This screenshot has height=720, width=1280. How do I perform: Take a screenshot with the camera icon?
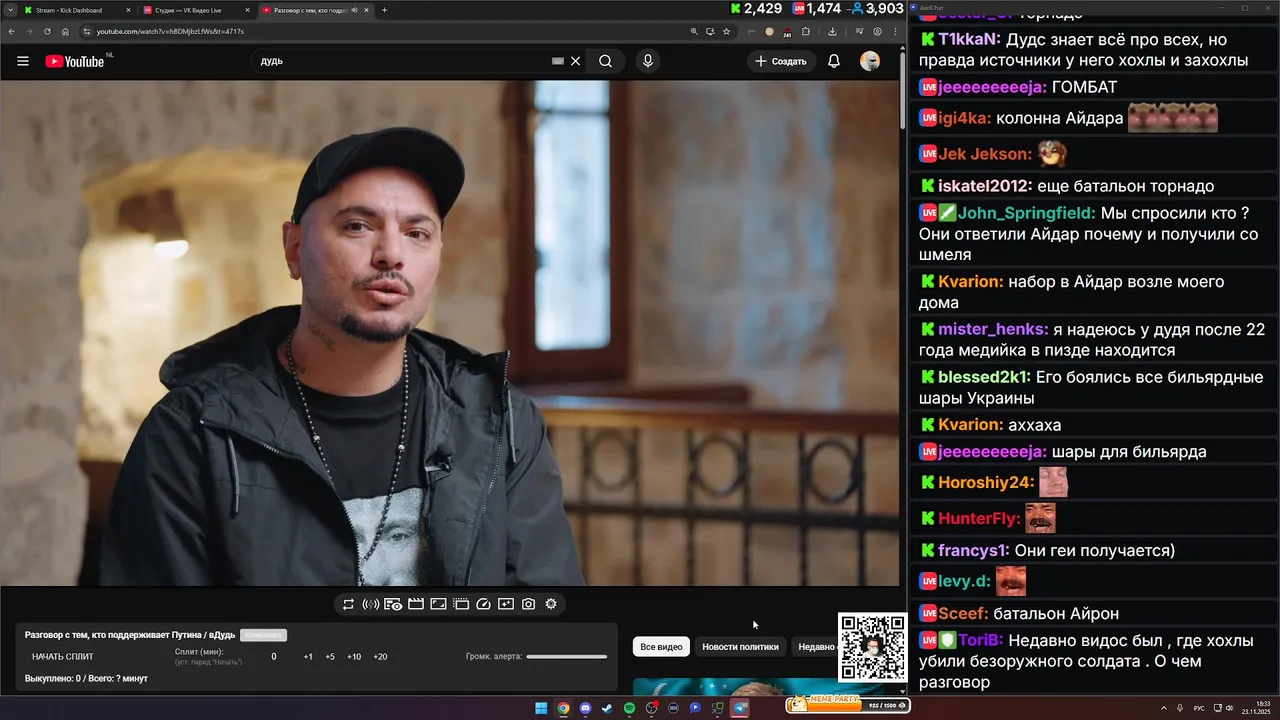[x=528, y=604]
